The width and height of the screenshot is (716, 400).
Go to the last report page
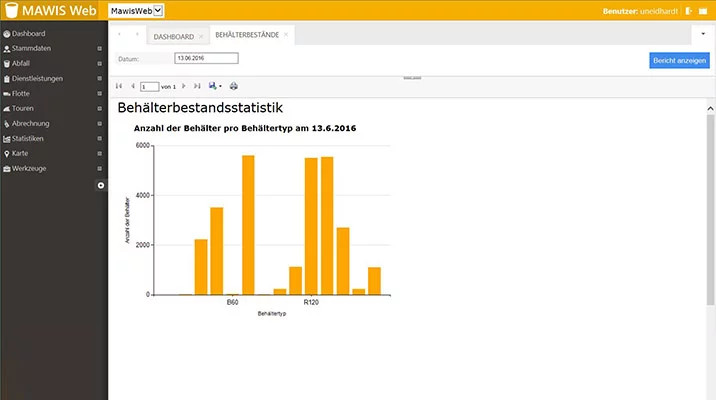pos(199,86)
